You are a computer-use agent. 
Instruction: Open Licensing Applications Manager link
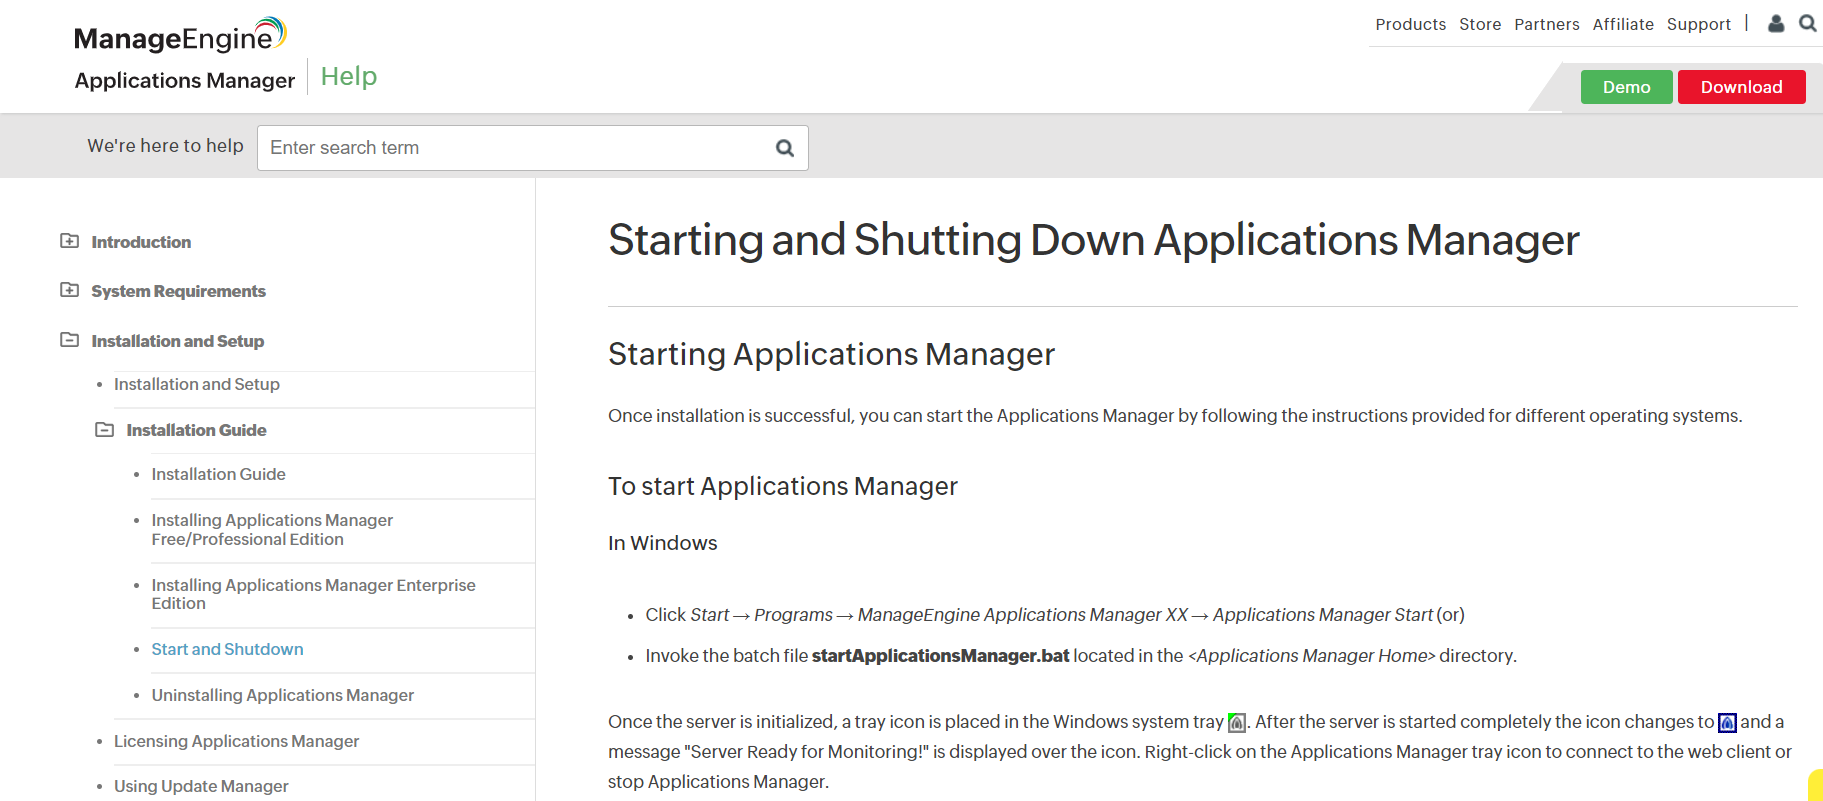coord(237,741)
